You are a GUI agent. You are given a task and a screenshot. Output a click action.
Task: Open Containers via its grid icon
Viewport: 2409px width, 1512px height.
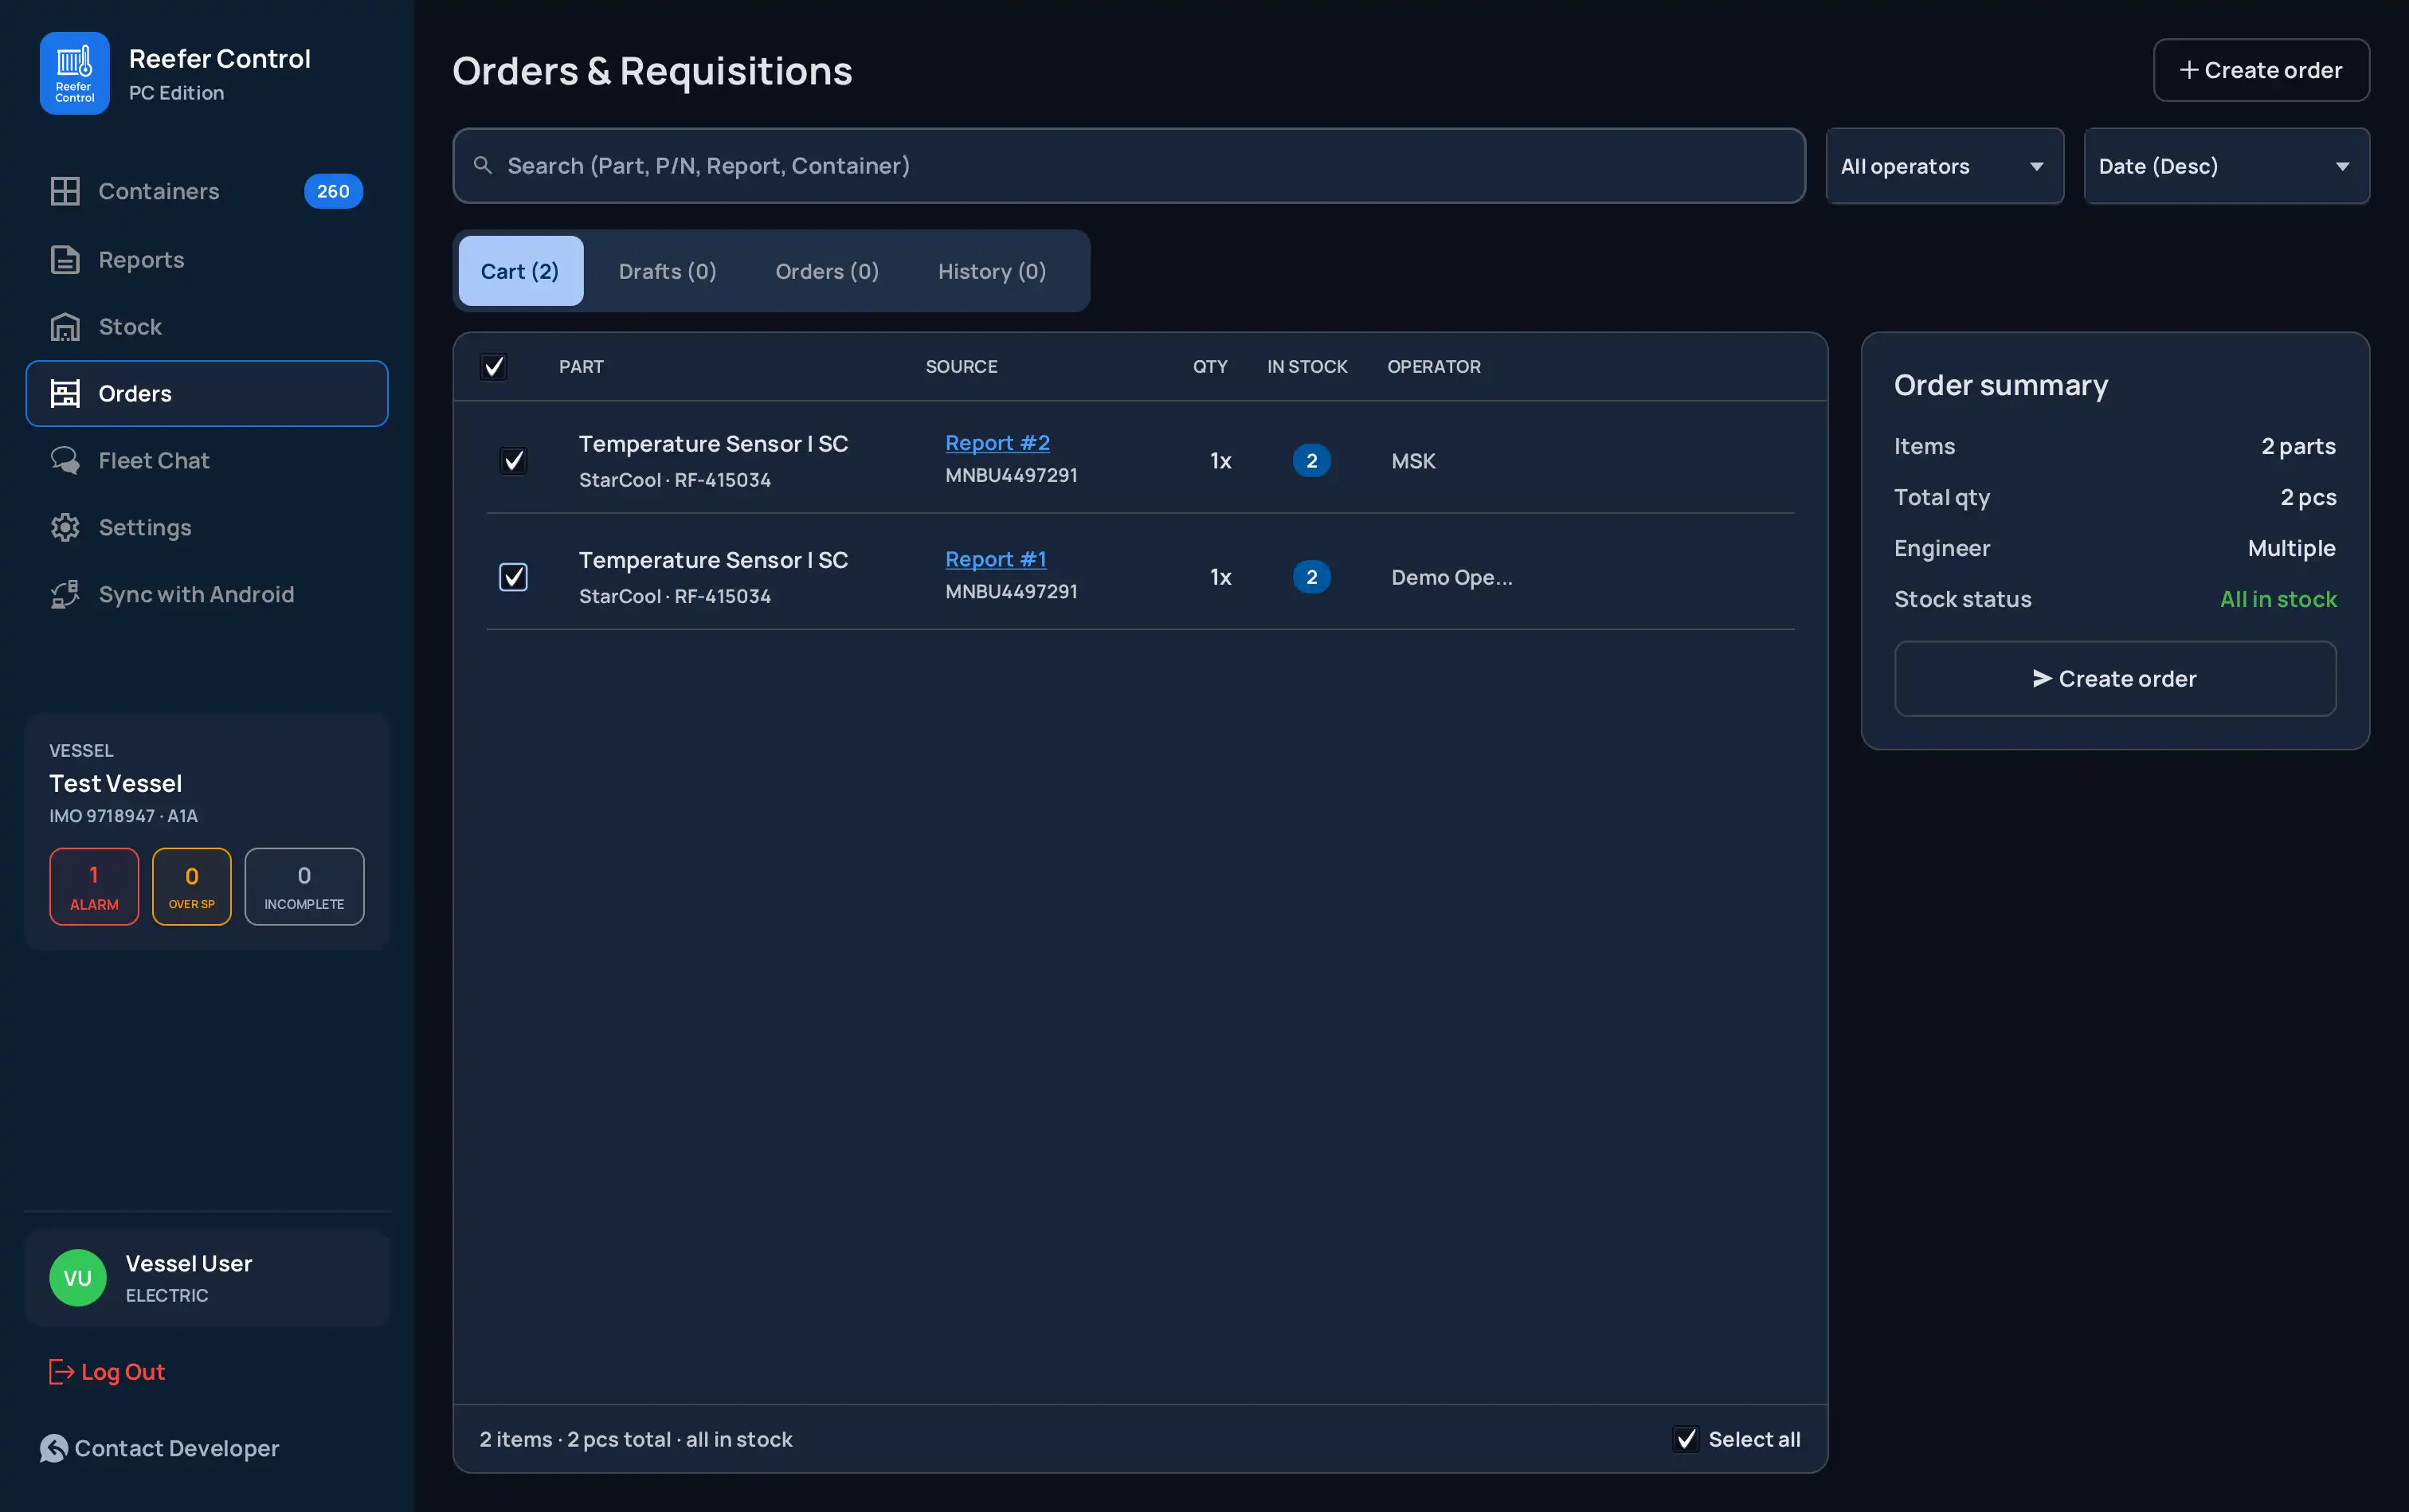pos(65,191)
